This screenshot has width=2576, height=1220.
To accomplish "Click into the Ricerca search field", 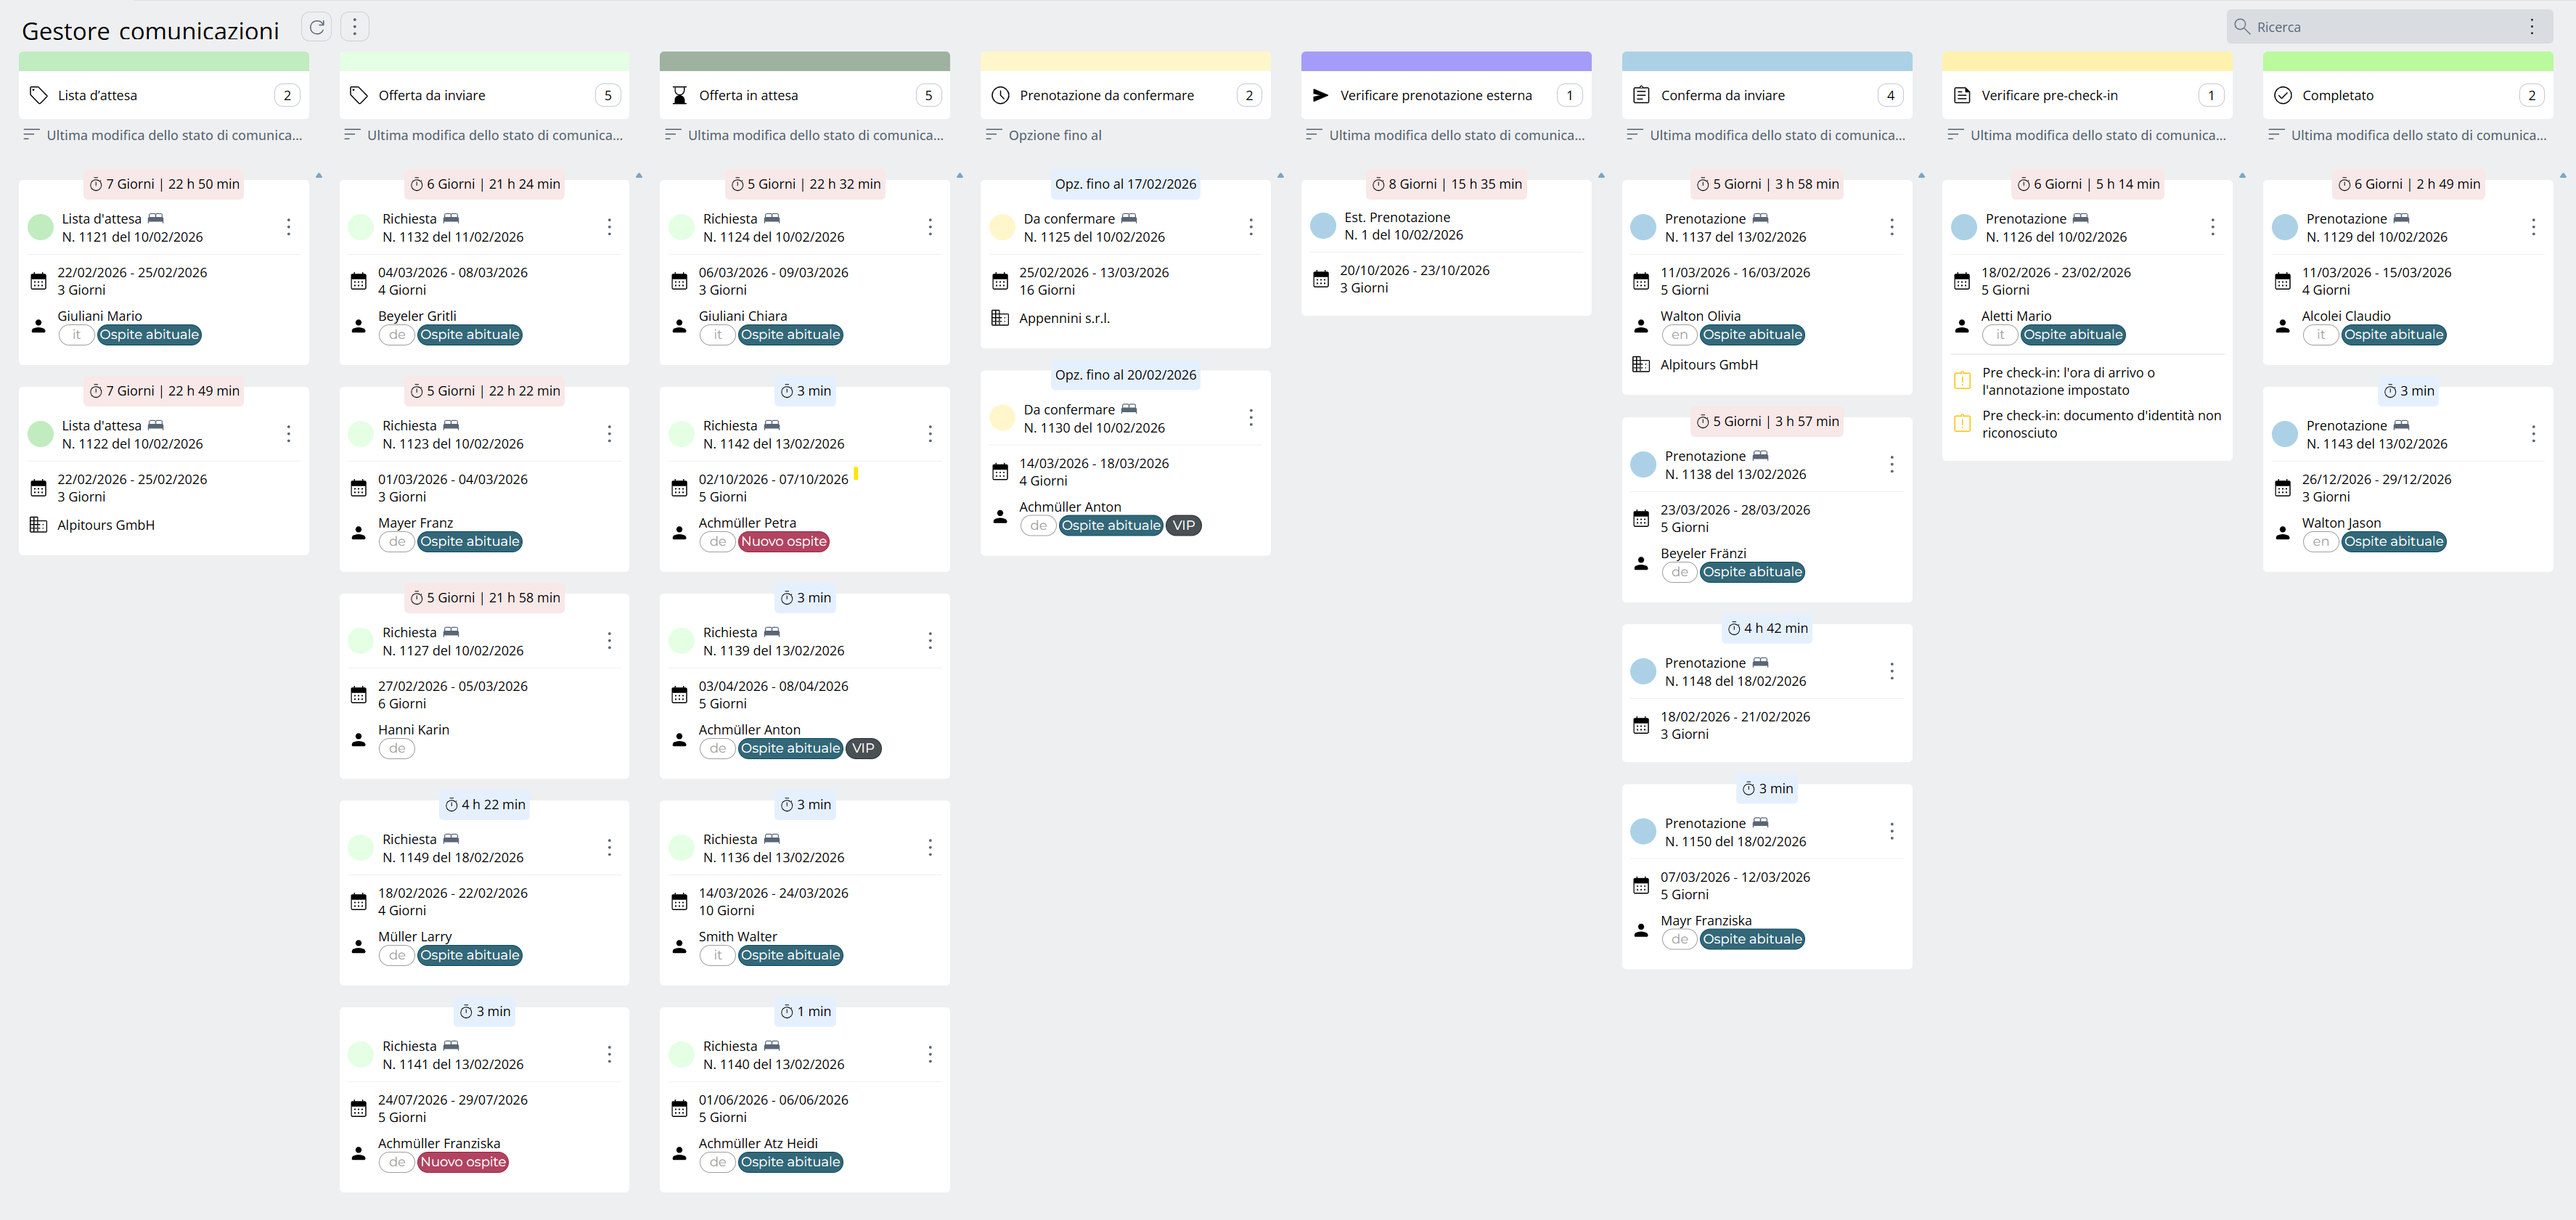I will coord(2380,27).
